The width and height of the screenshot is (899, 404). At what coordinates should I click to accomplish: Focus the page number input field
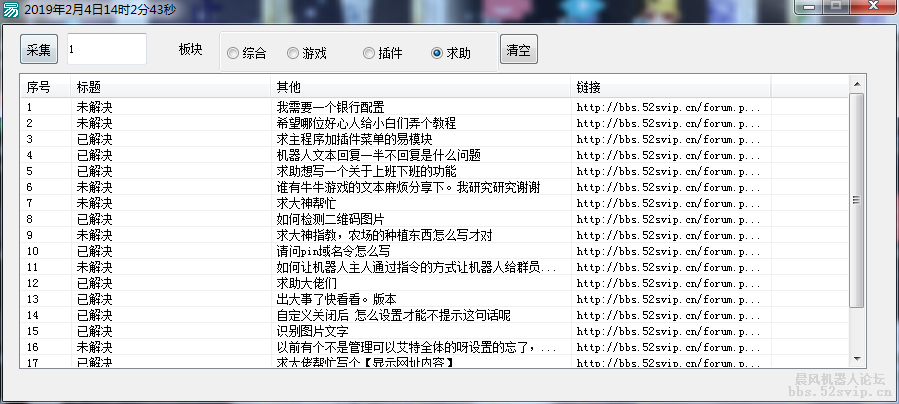coord(107,49)
